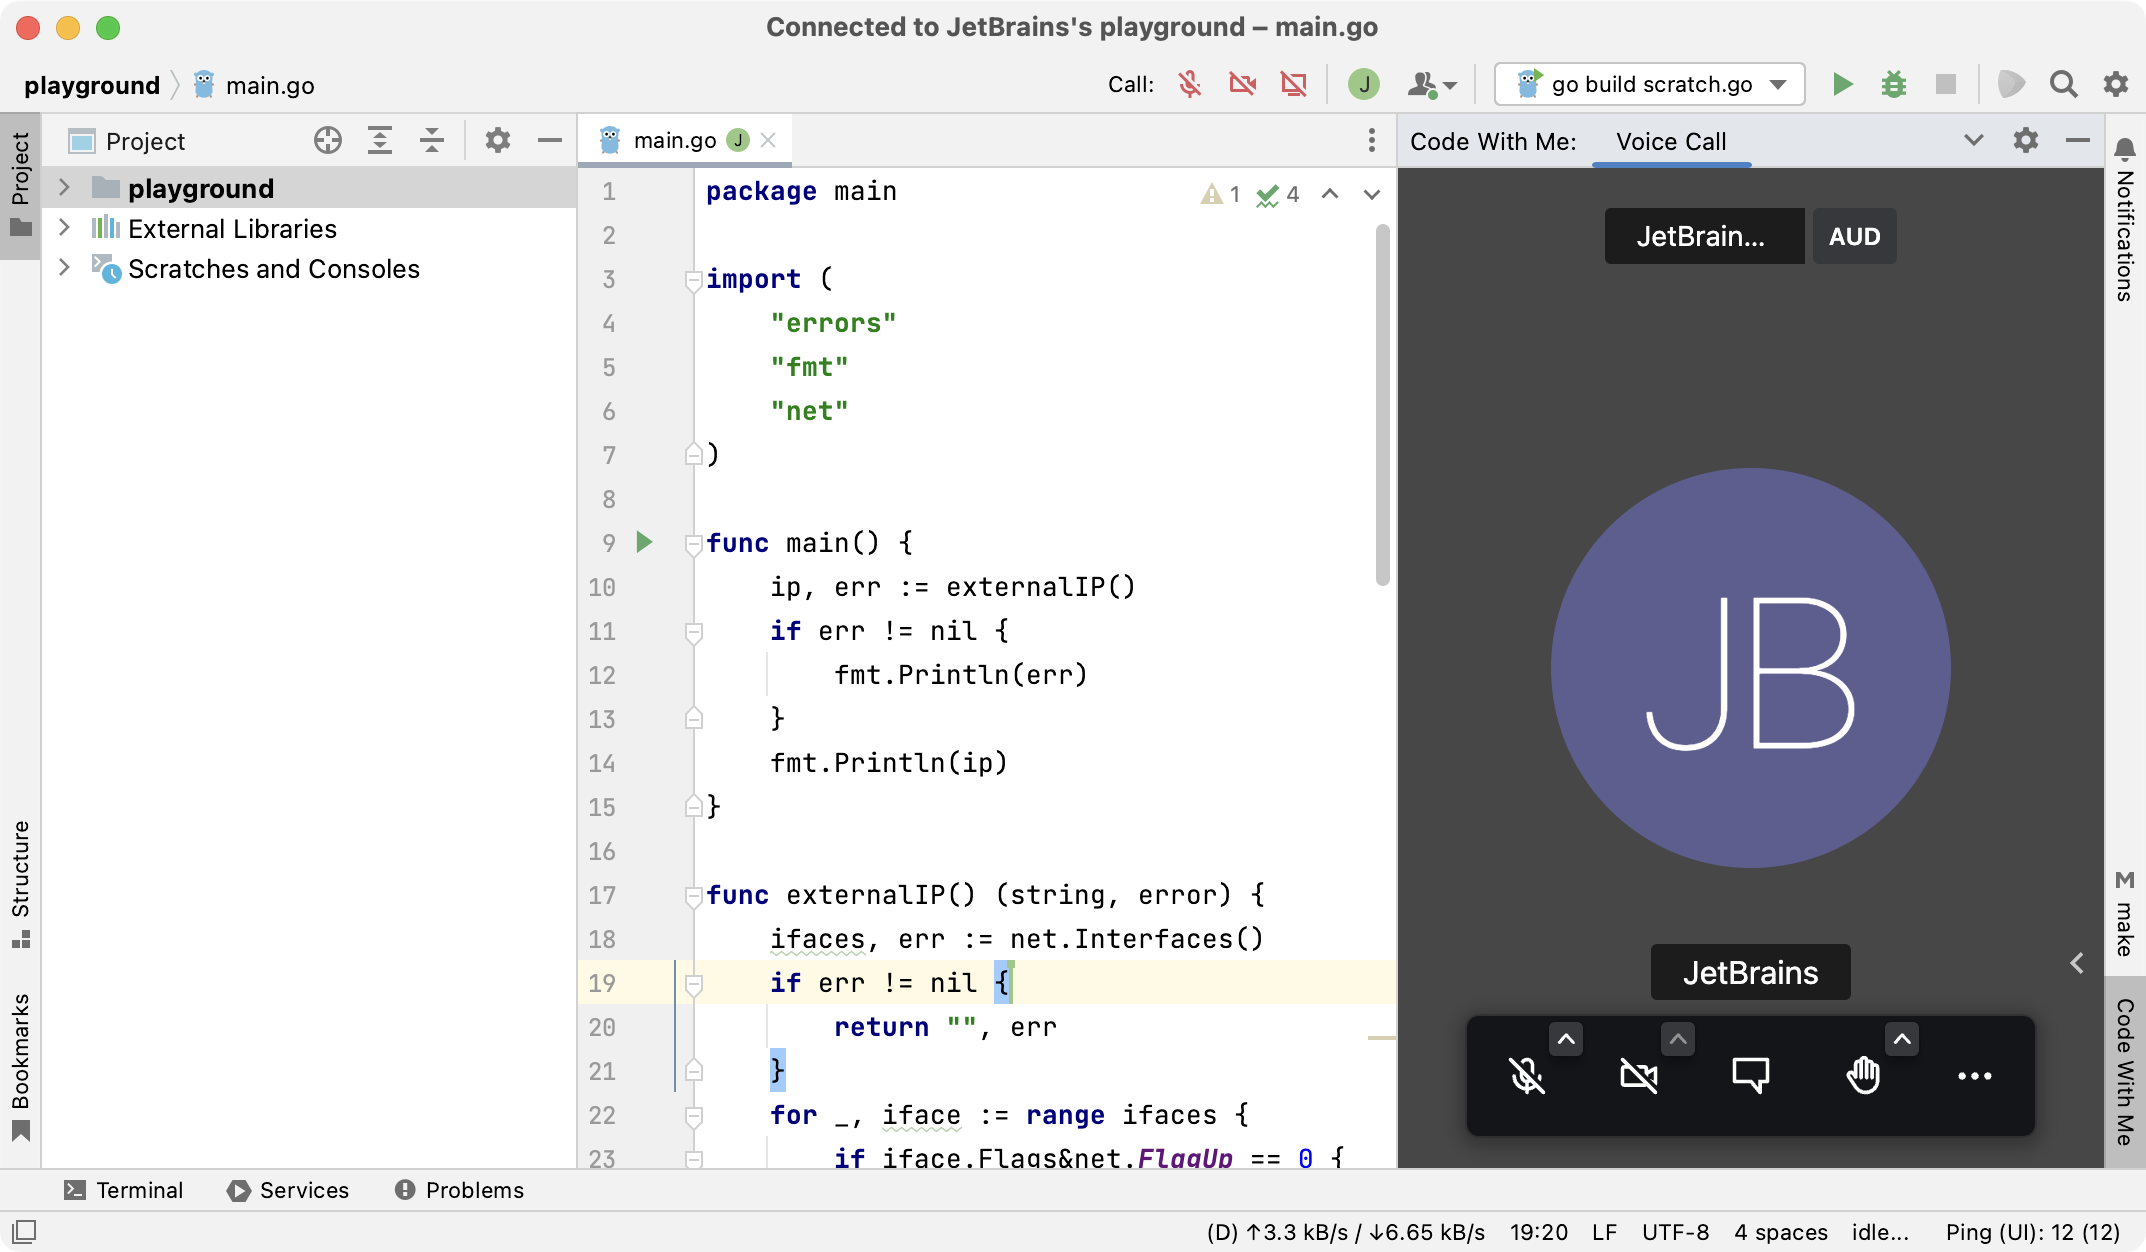Turn on camera in voice call controls

tap(1639, 1076)
